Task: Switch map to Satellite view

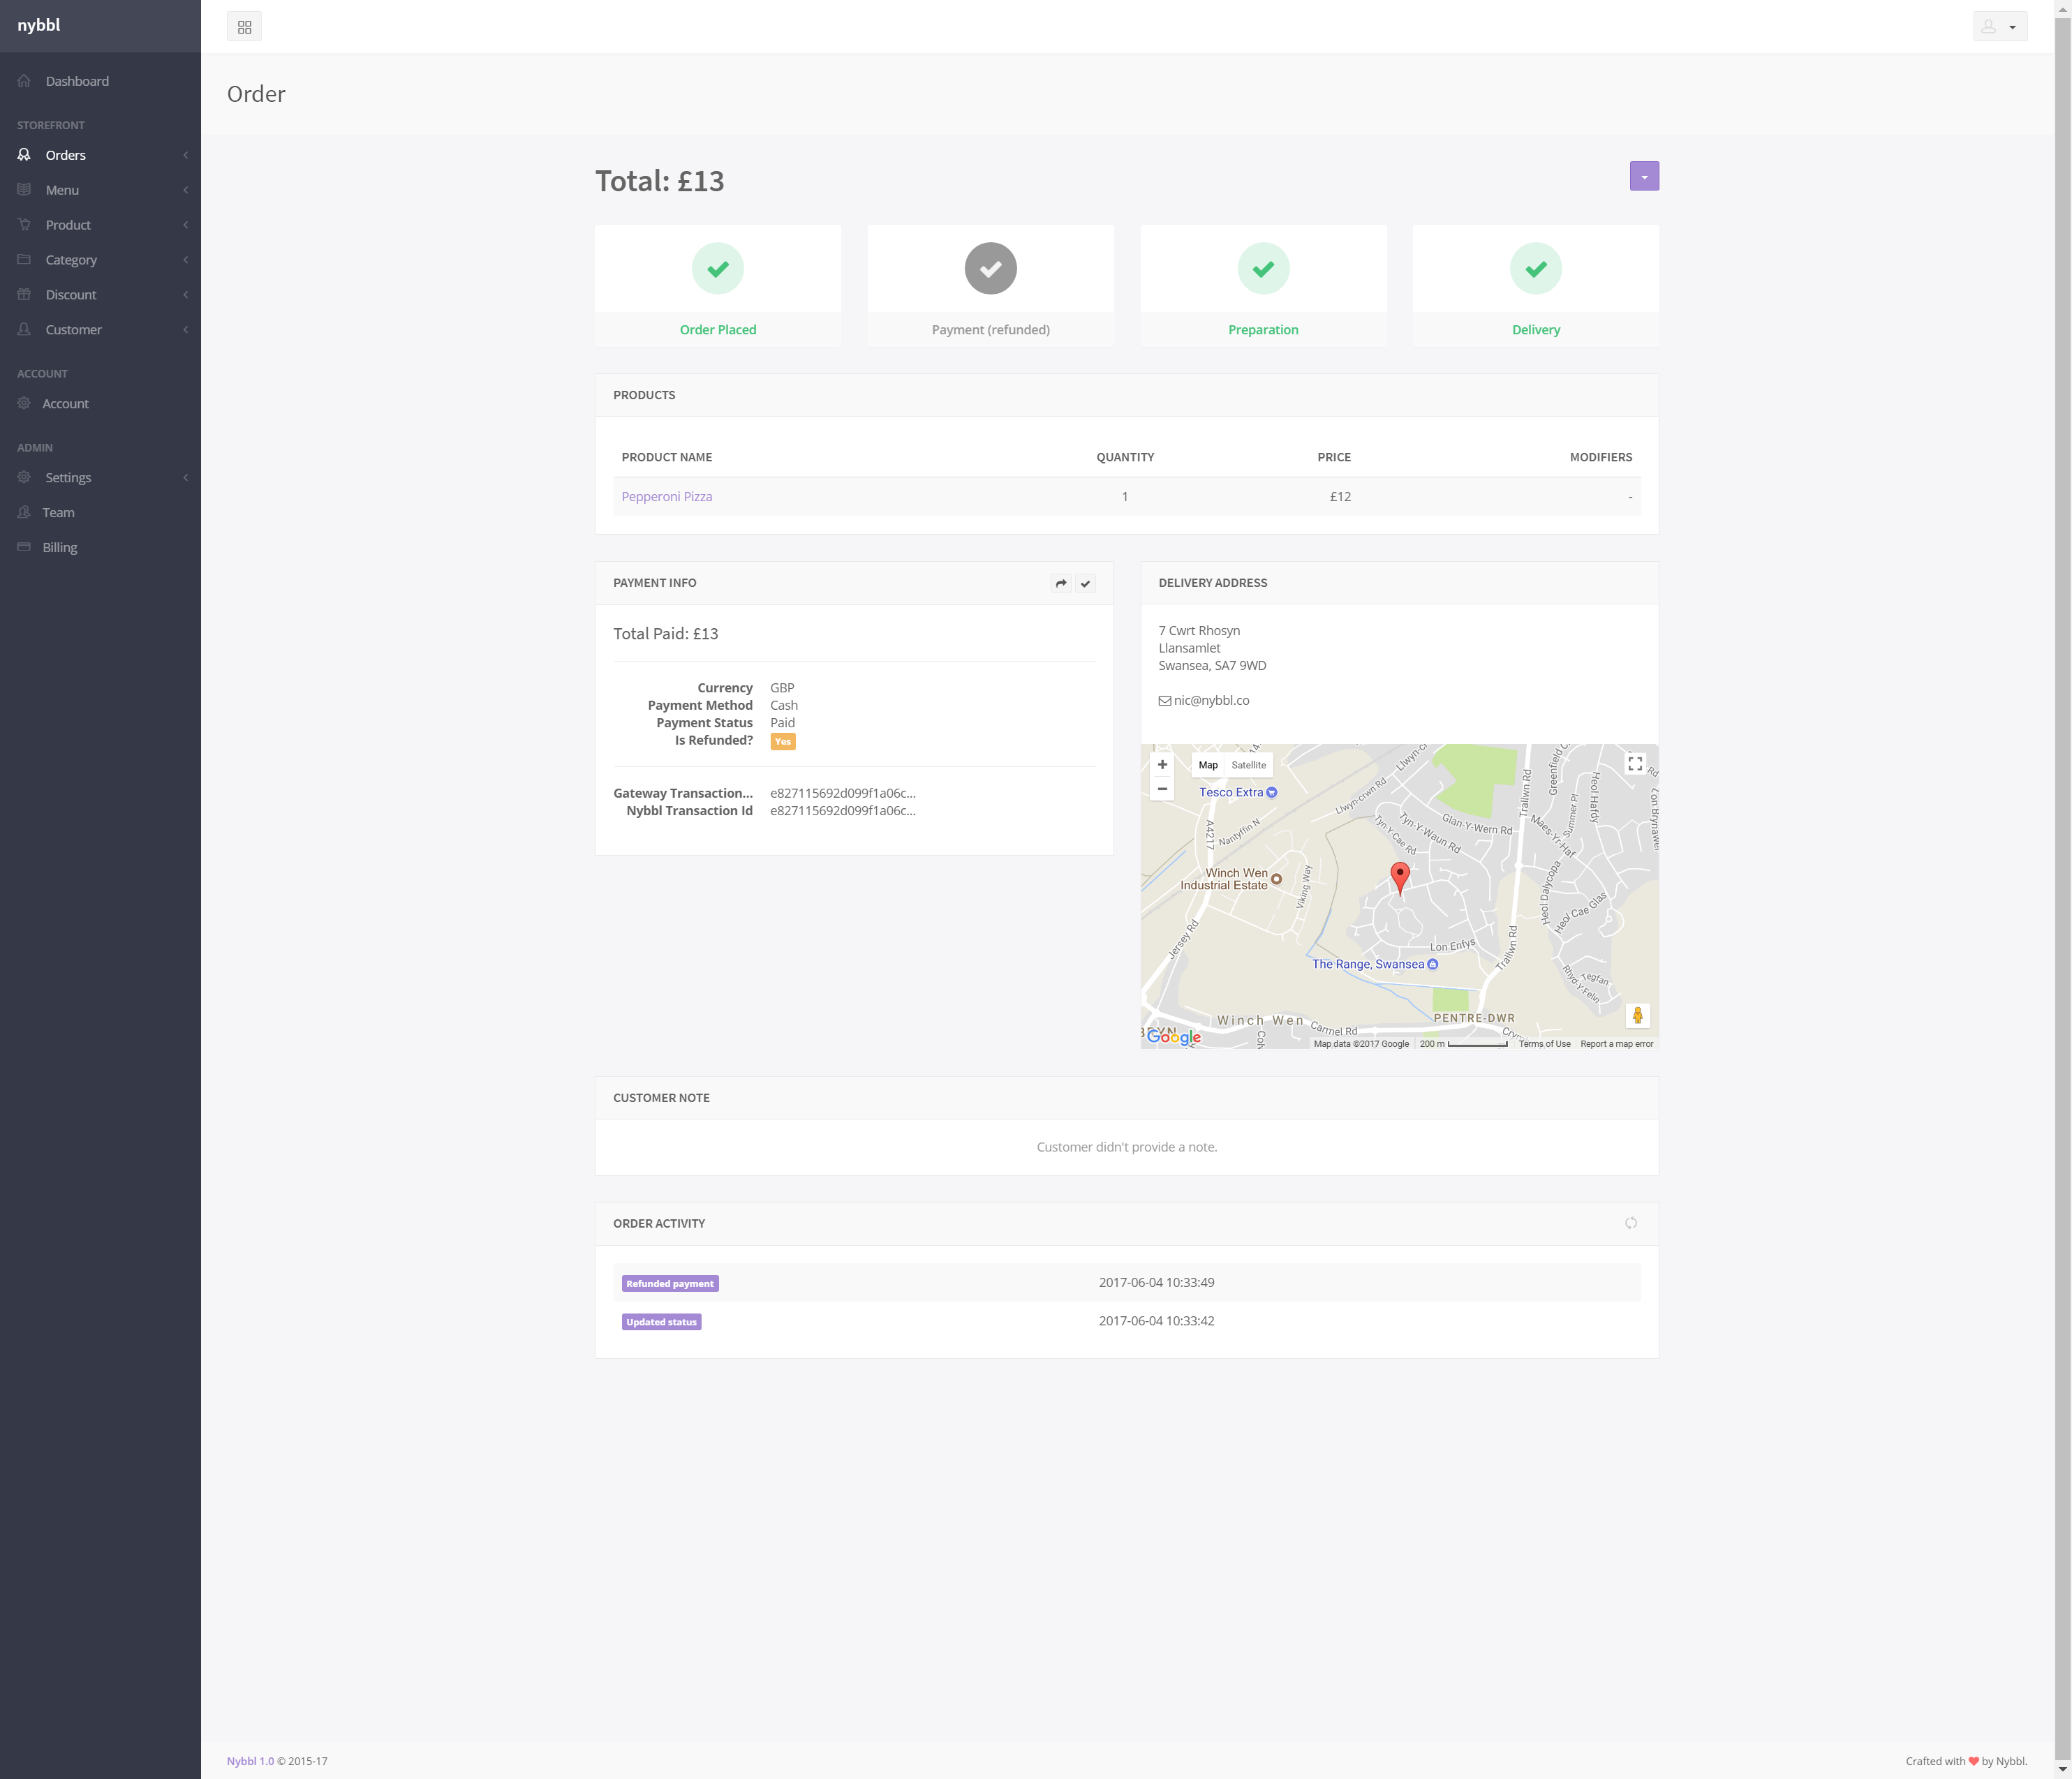Action: [1249, 765]
